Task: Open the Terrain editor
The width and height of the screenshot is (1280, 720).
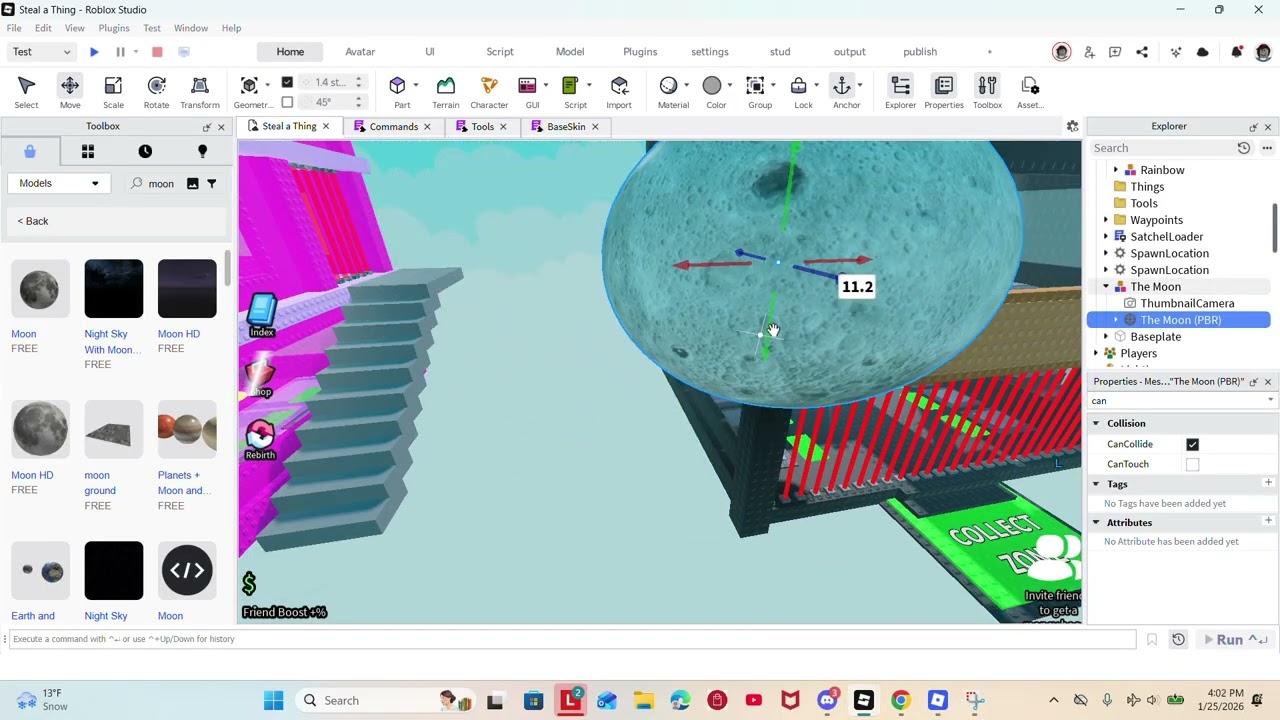Action: click(x=446, y=92)
